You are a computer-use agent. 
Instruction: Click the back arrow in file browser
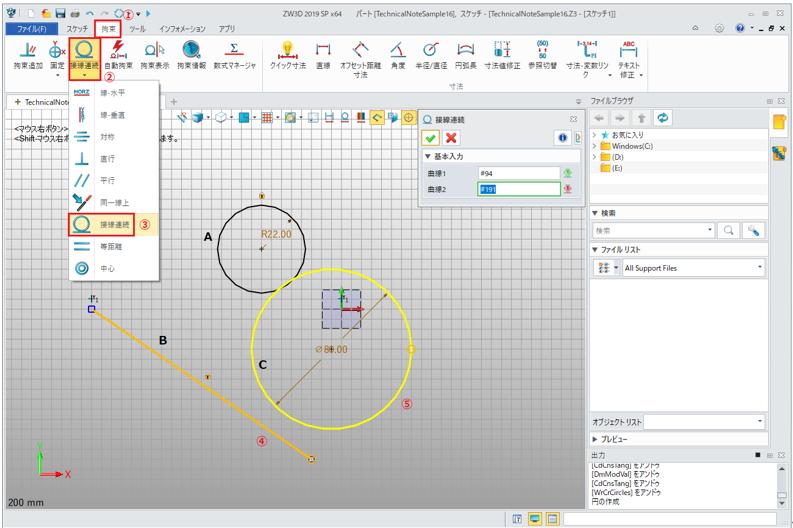[599, 118]
